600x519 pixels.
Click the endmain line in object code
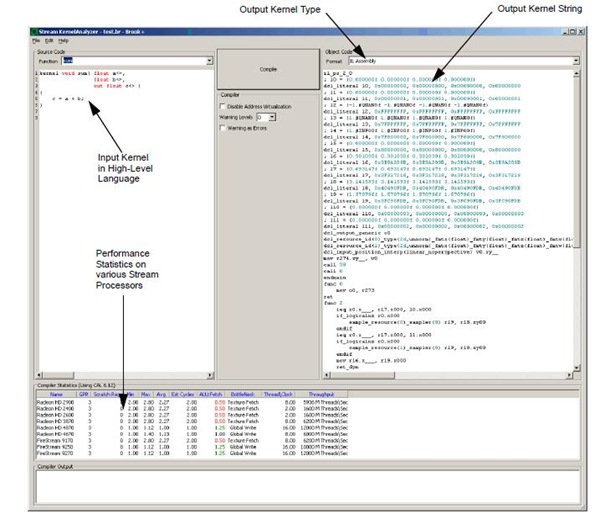[x=335, y=277]
